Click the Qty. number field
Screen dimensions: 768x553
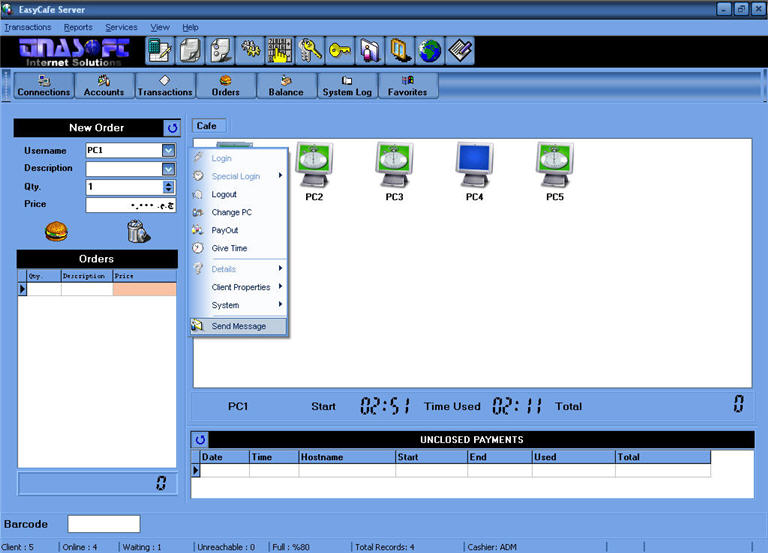(x=124, y=187)
